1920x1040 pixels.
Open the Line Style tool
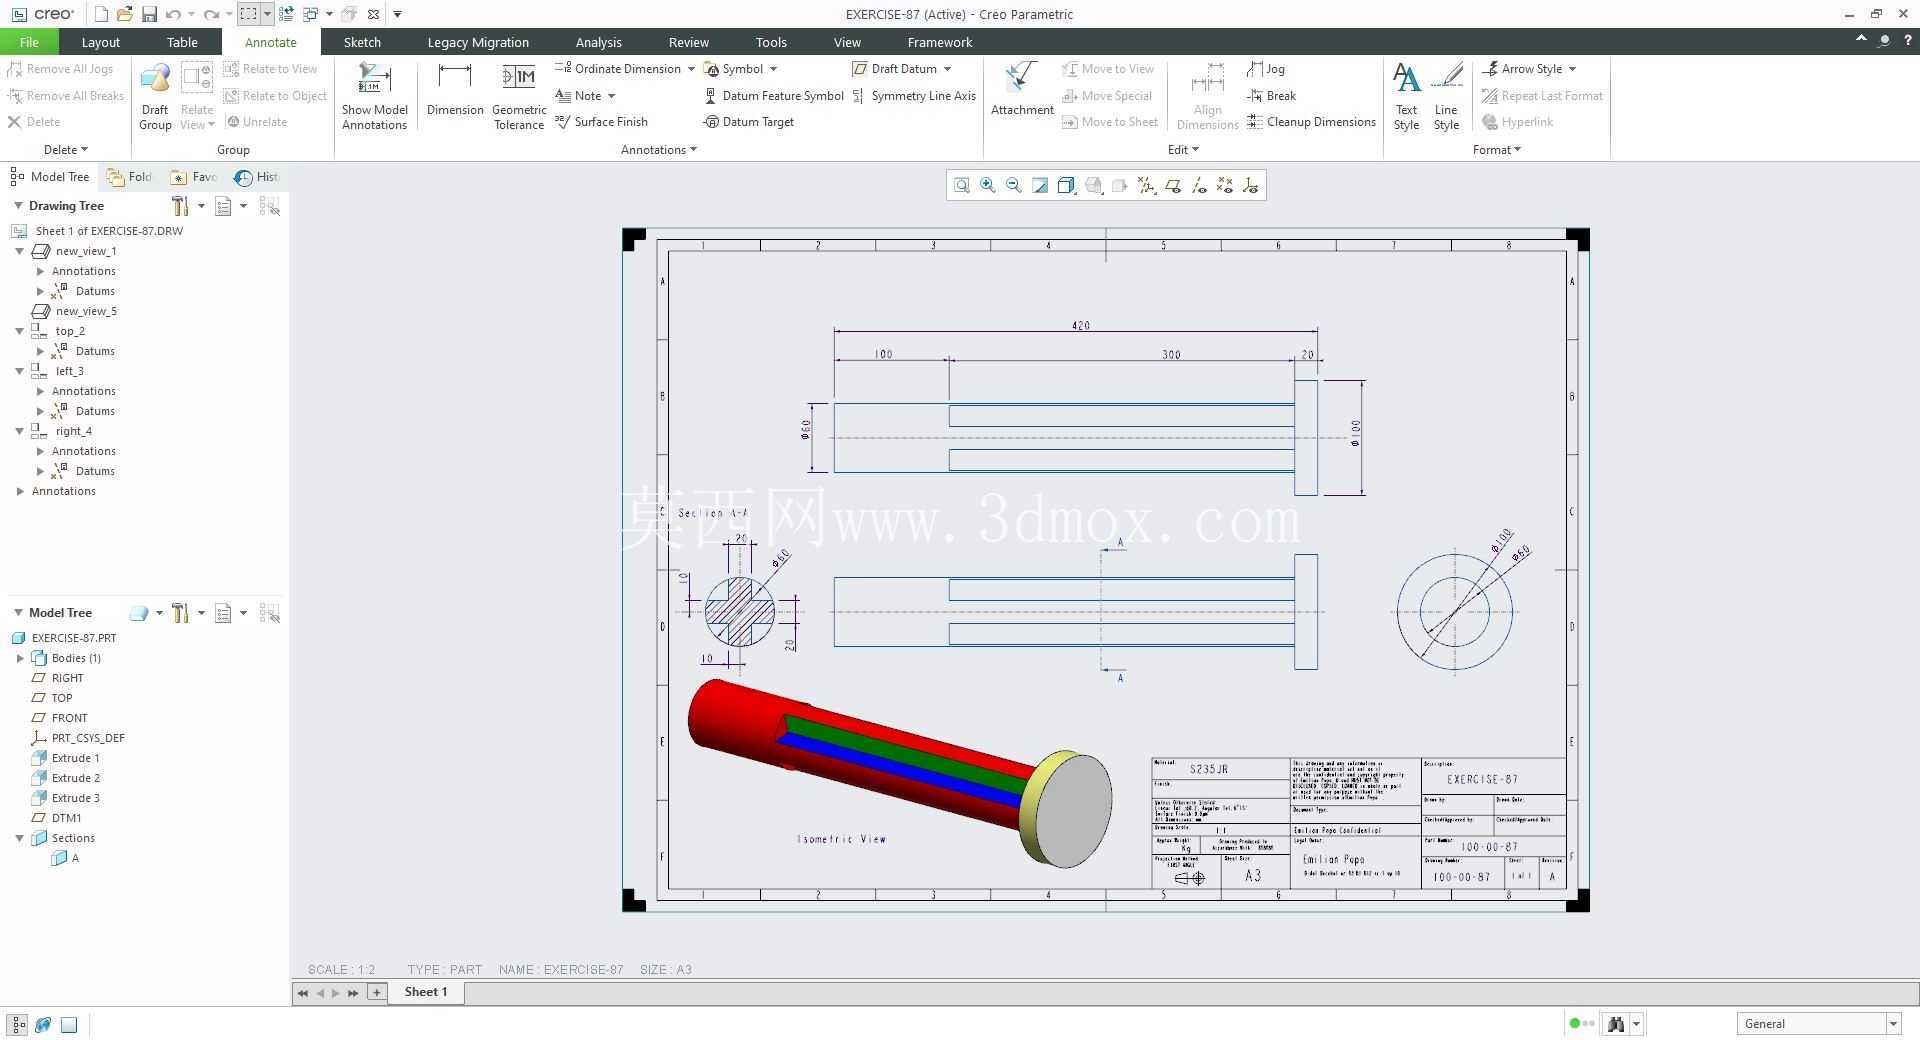pos(1446,96)
